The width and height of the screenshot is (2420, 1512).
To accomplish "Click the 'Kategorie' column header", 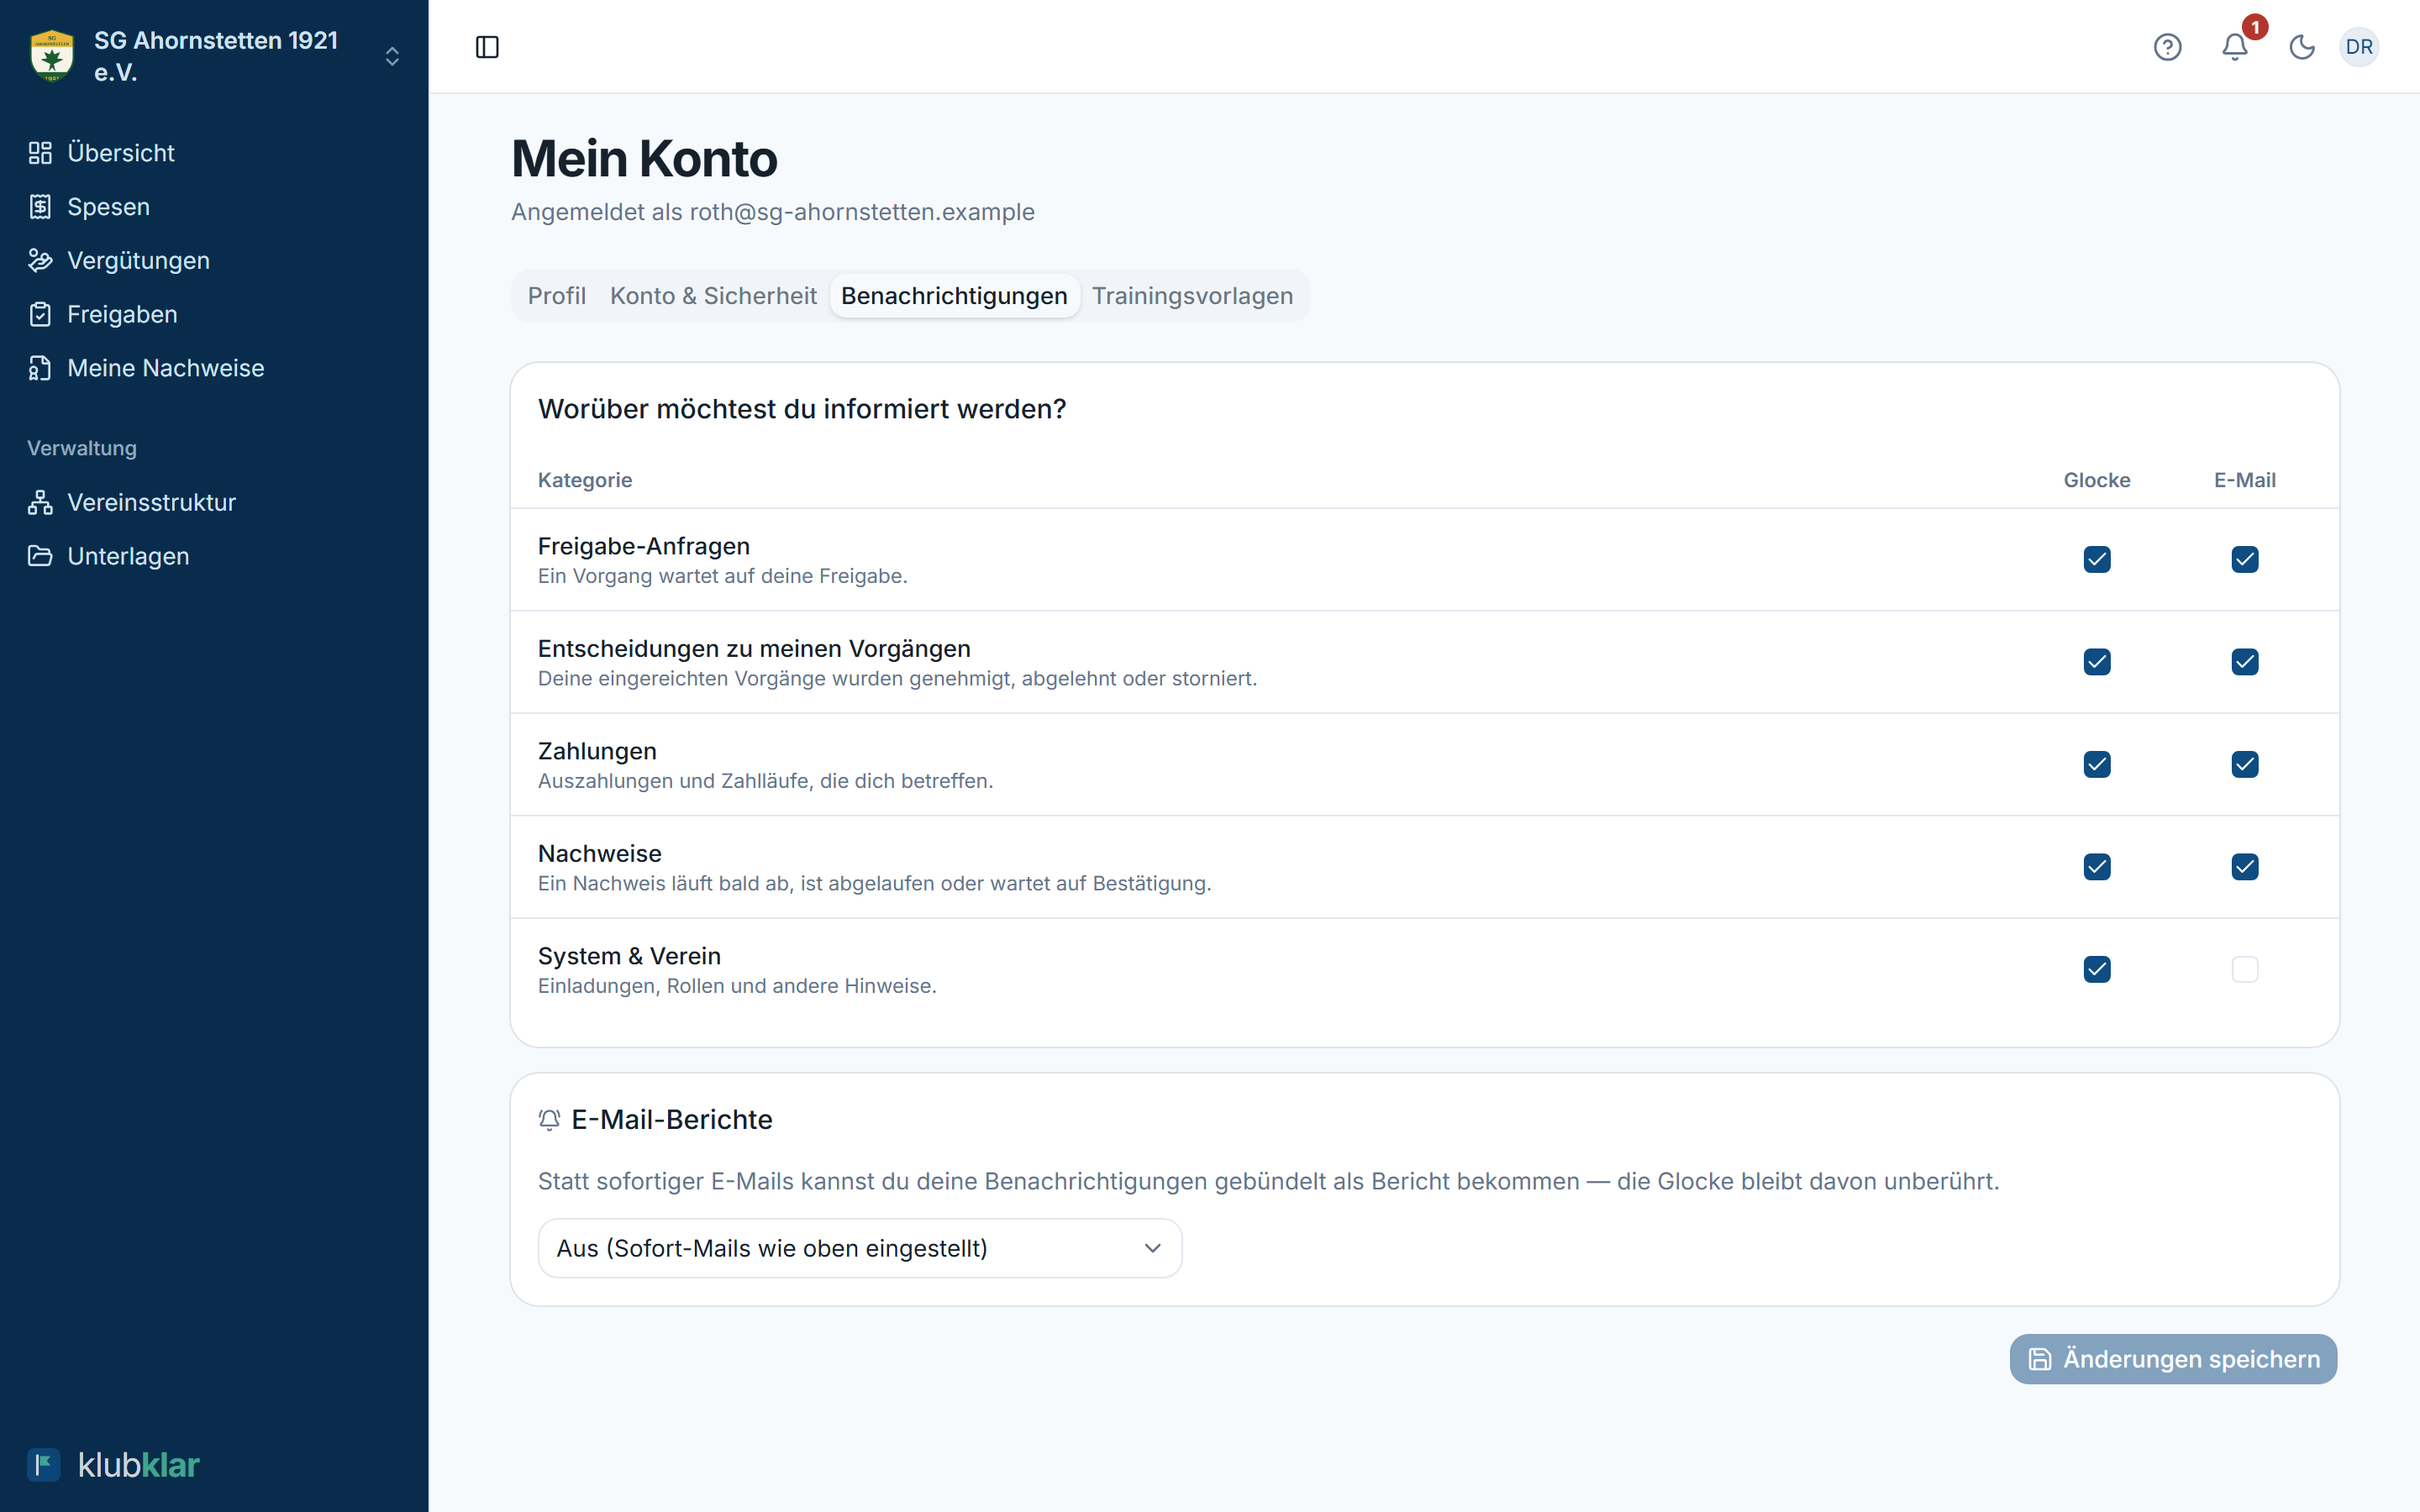I will tap(585, 480).
